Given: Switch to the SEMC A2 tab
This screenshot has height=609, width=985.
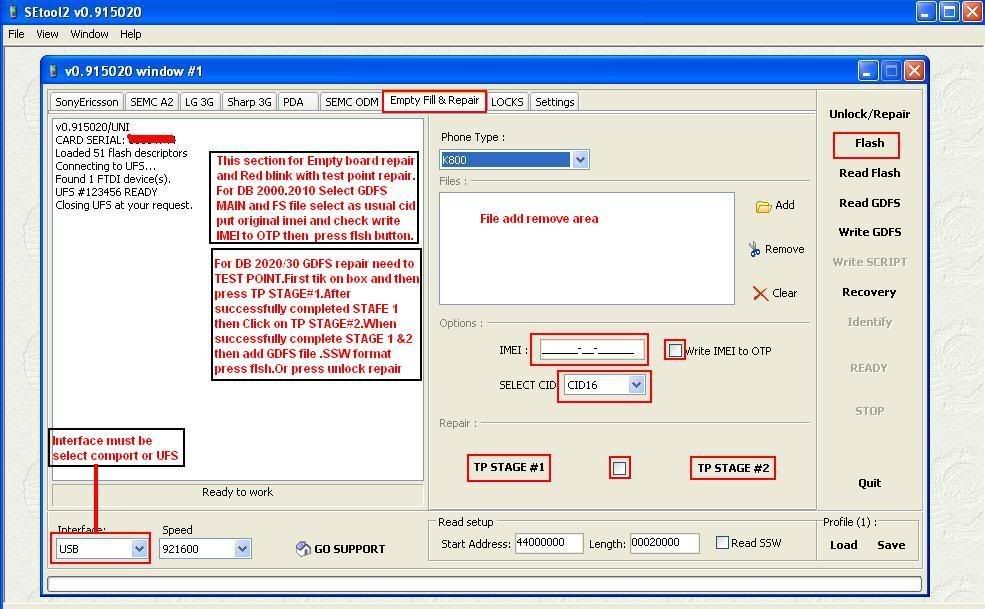Looking at the screenshot, I should [151, 102].
